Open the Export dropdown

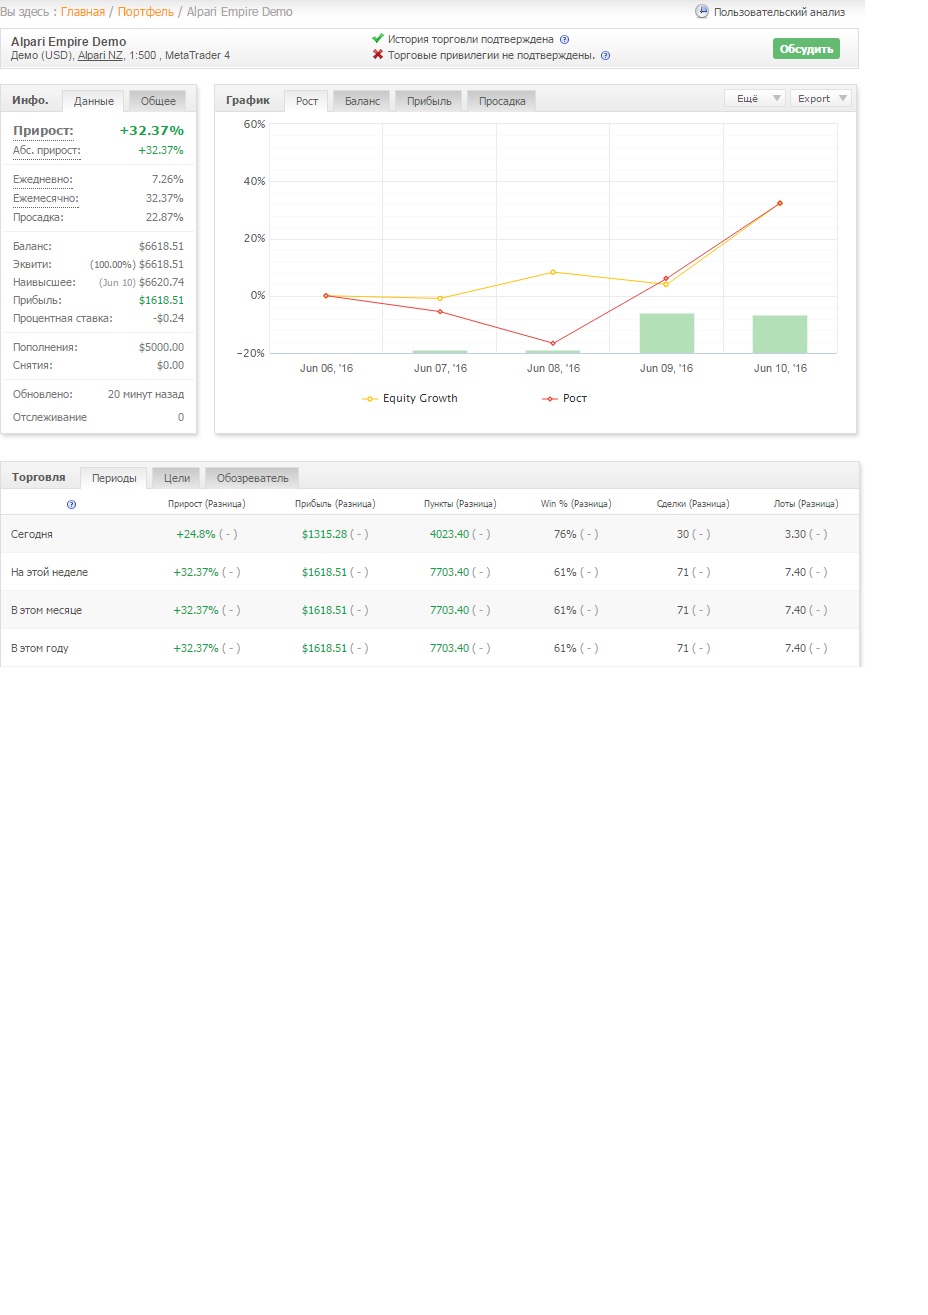tap(821, 98)
